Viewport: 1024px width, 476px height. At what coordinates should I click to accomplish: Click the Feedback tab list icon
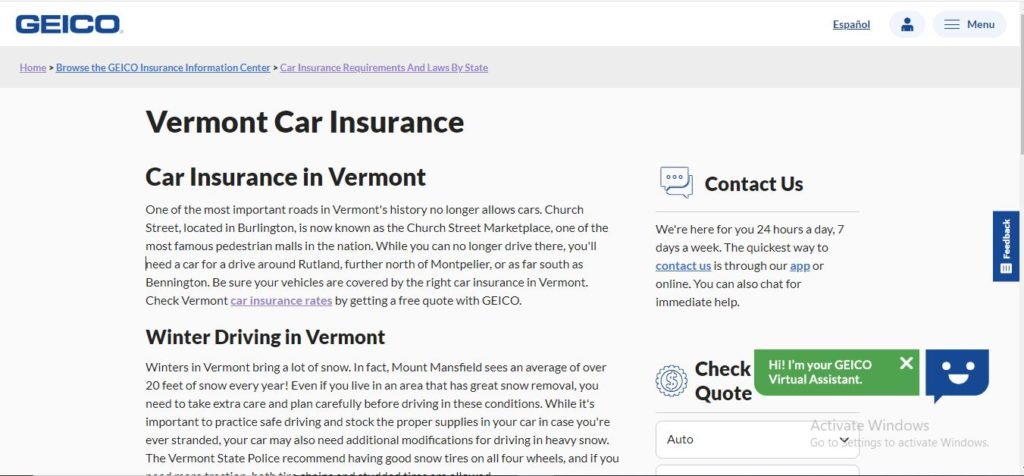(1006, 268)
